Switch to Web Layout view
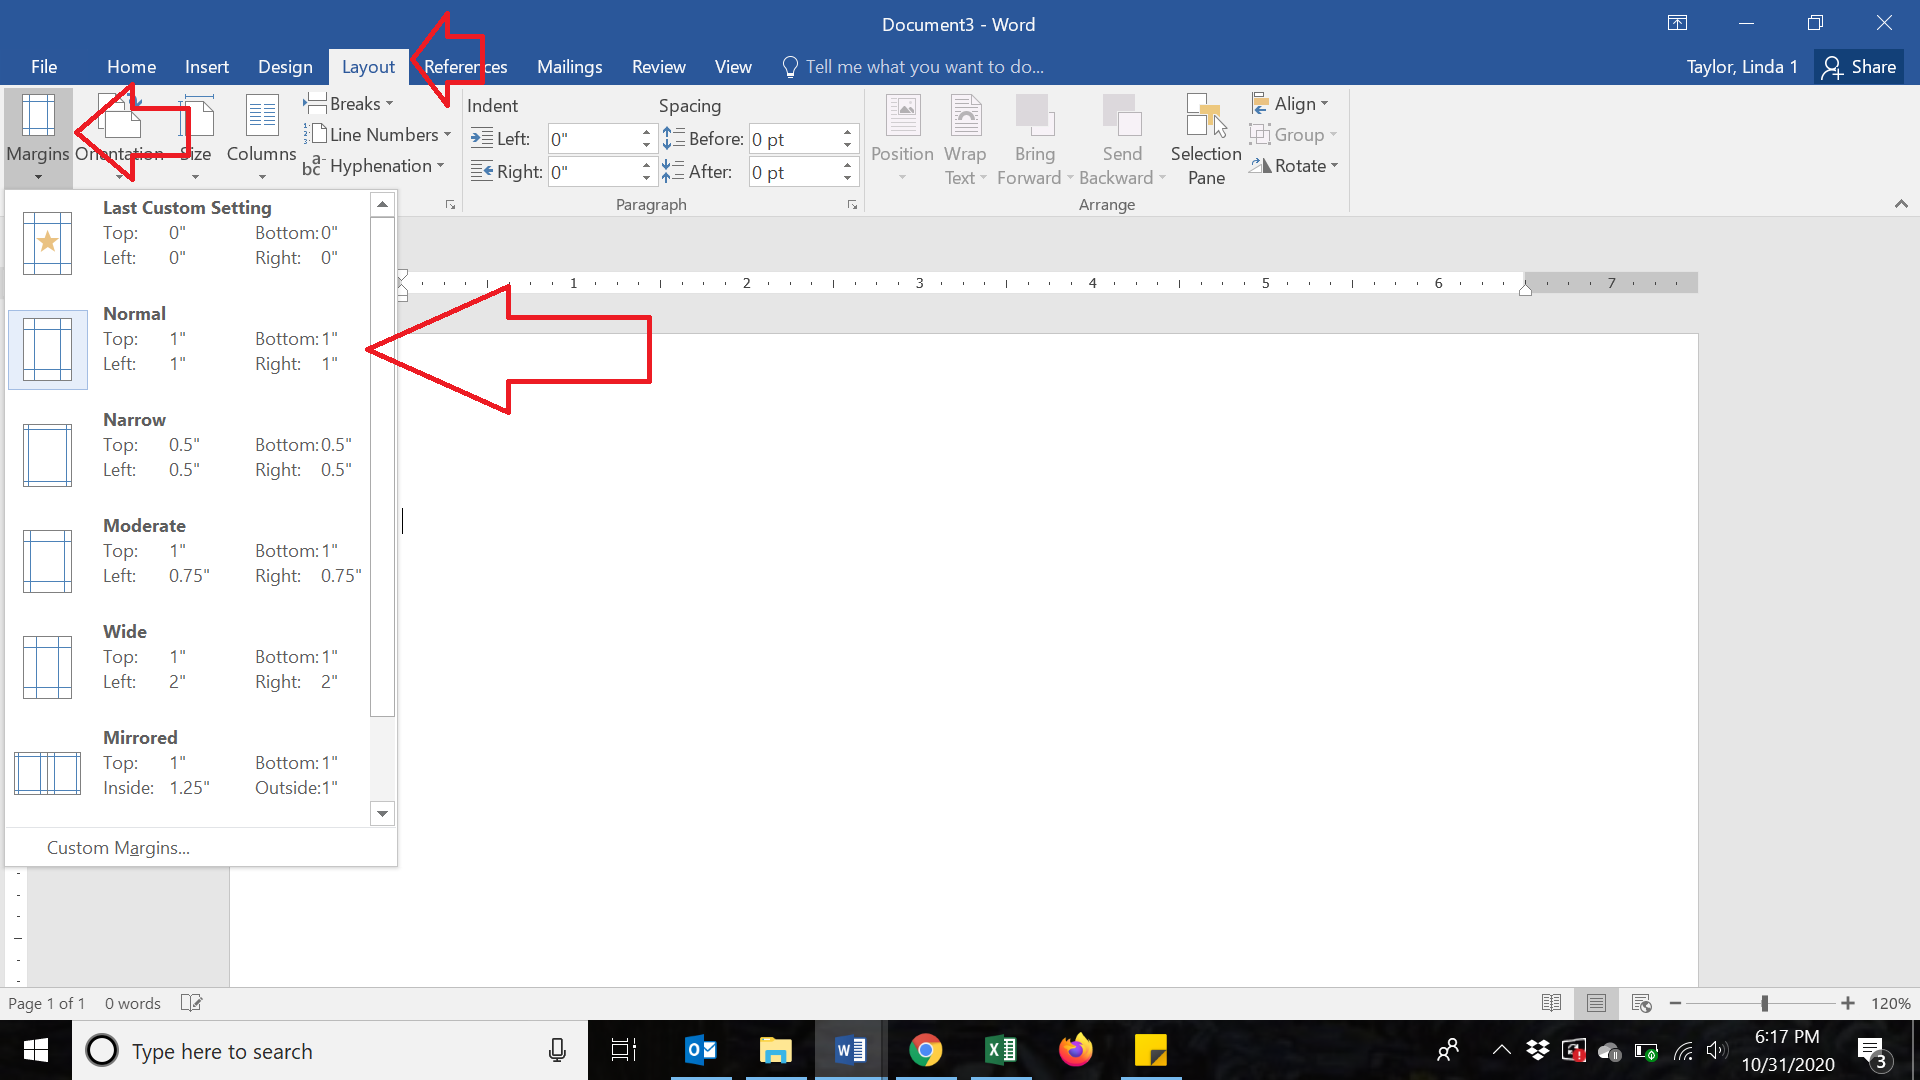This screenshot has height=1080, width=1920. pos(1641,1003)
